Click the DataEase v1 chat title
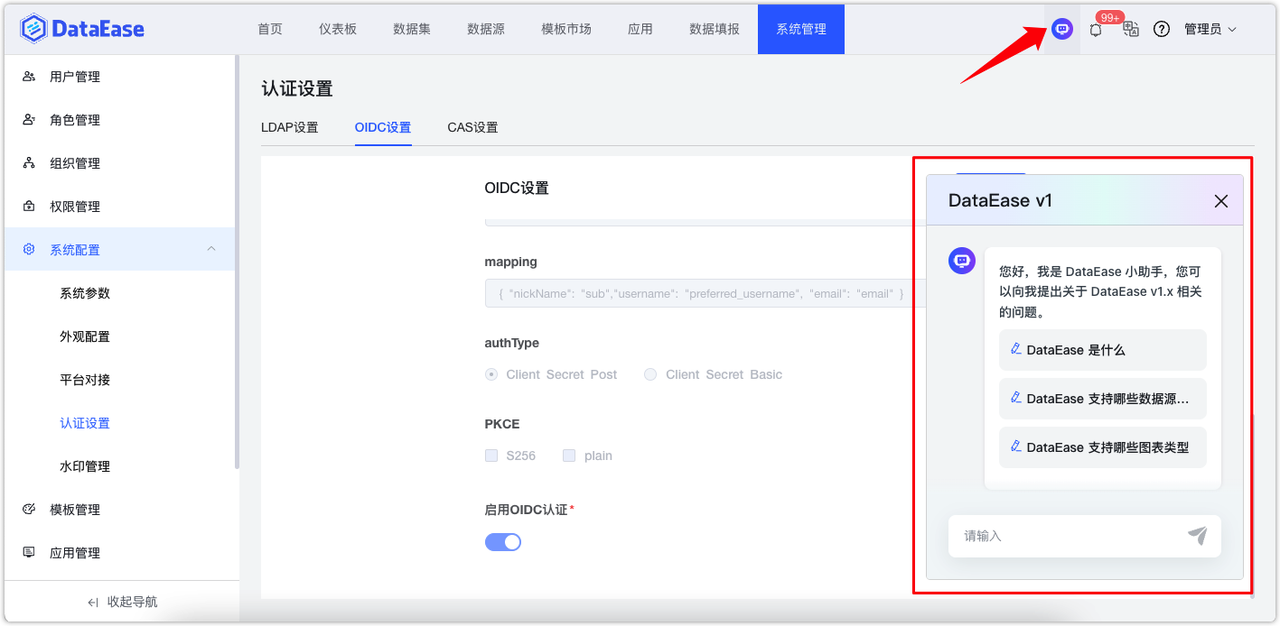 [1000, 201]
